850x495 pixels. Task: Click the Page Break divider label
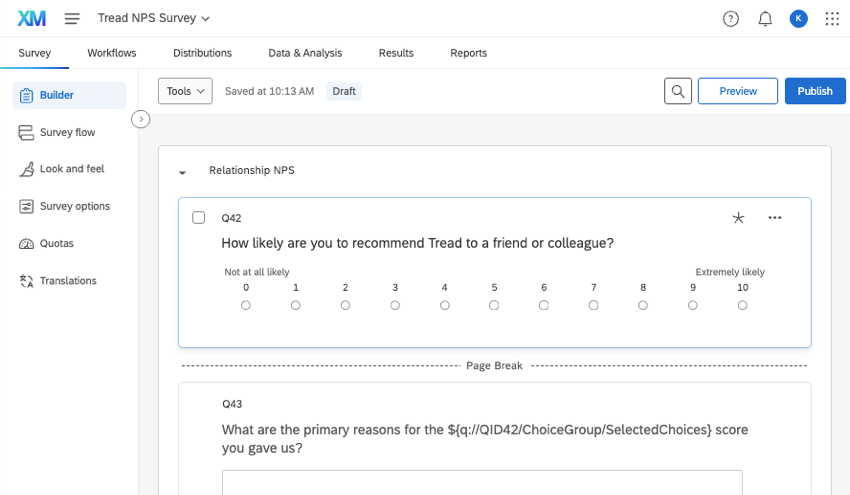click(494, 365)
